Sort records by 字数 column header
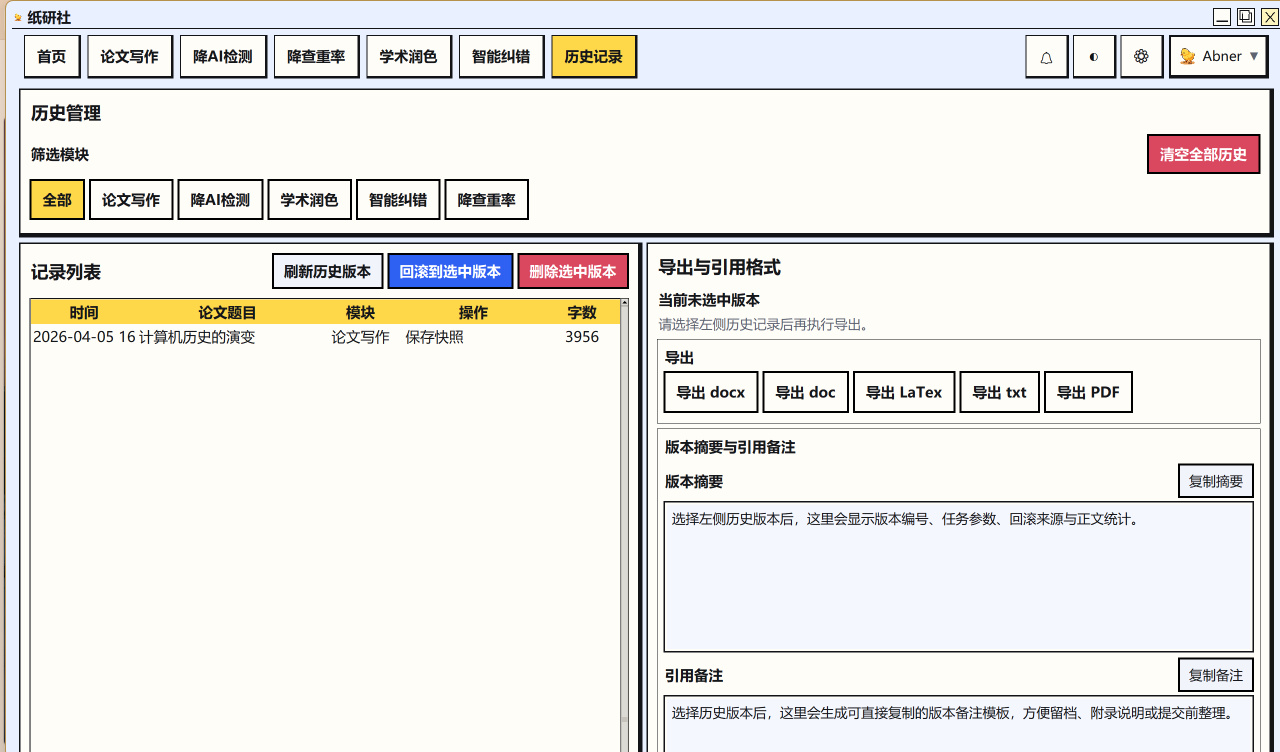 coord(581,312)
